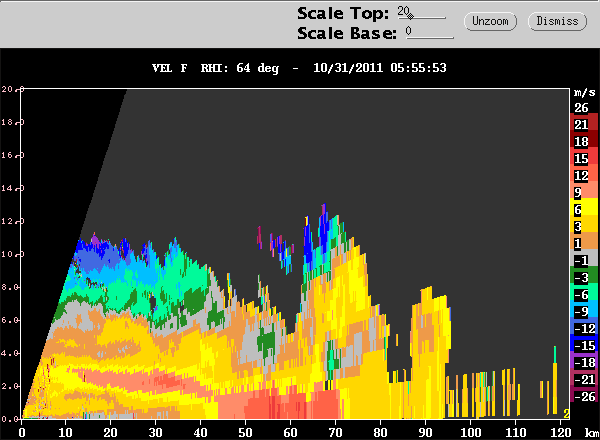The height and width of the screenshot is (440, 600).
Task: Pick the -9 m/s light blue swatch
Action: pos(584,311)
